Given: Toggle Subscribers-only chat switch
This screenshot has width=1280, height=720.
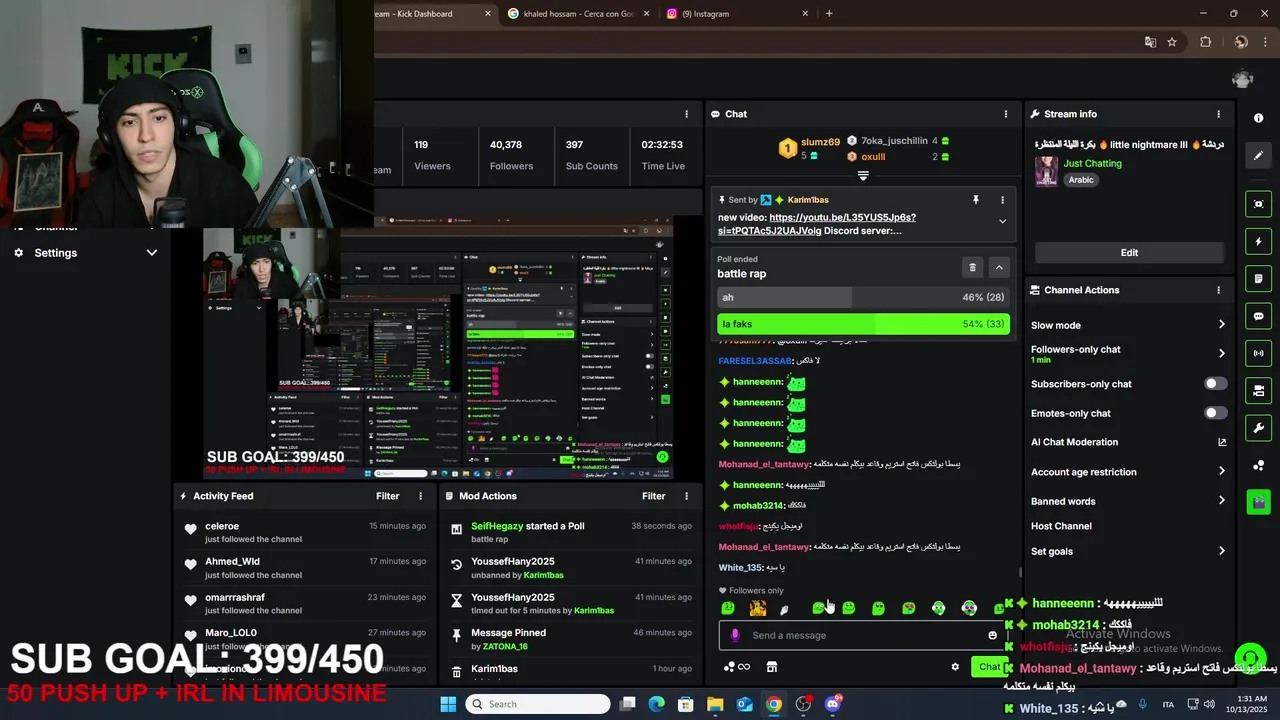Looking at the screenshot, I should 1215,384.
